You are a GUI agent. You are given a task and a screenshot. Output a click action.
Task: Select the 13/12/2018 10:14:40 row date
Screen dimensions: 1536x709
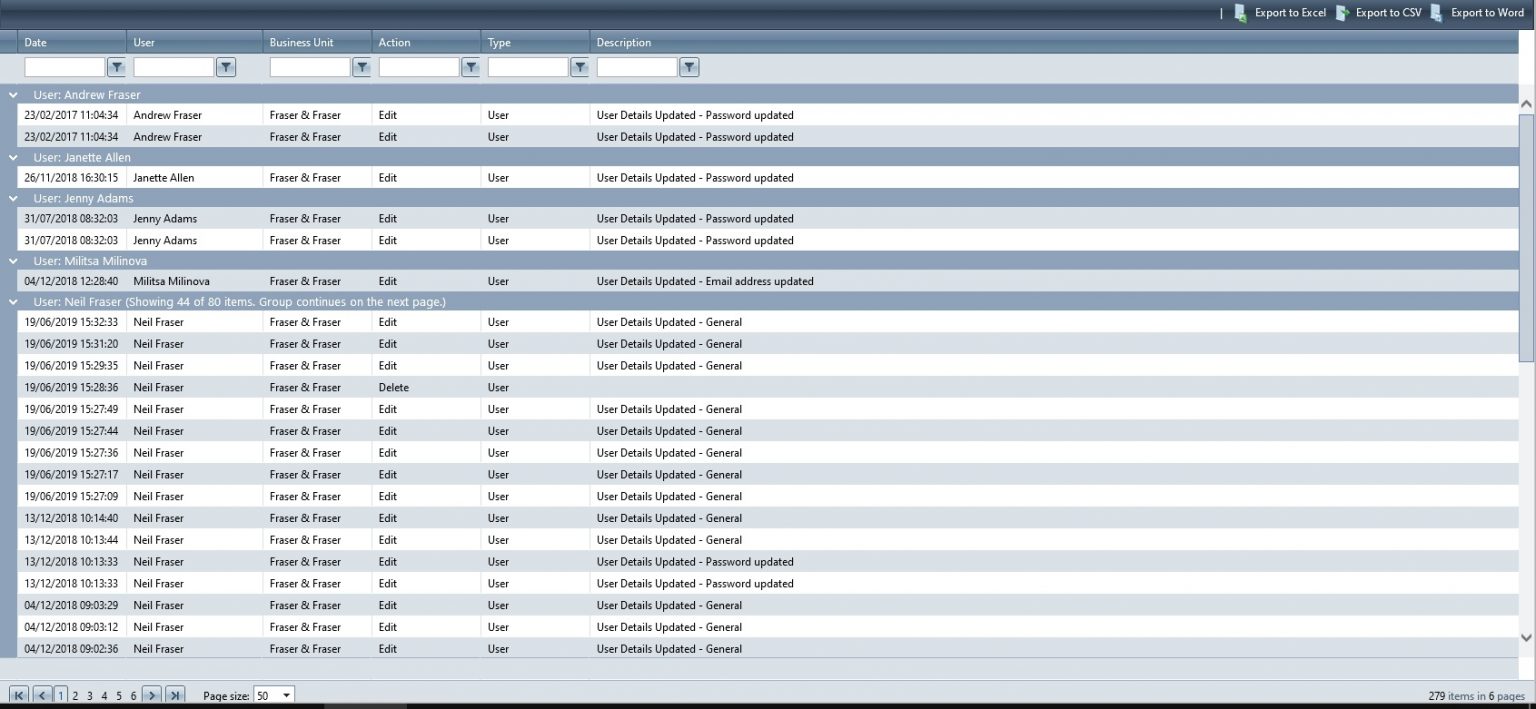tap(71, 518)
